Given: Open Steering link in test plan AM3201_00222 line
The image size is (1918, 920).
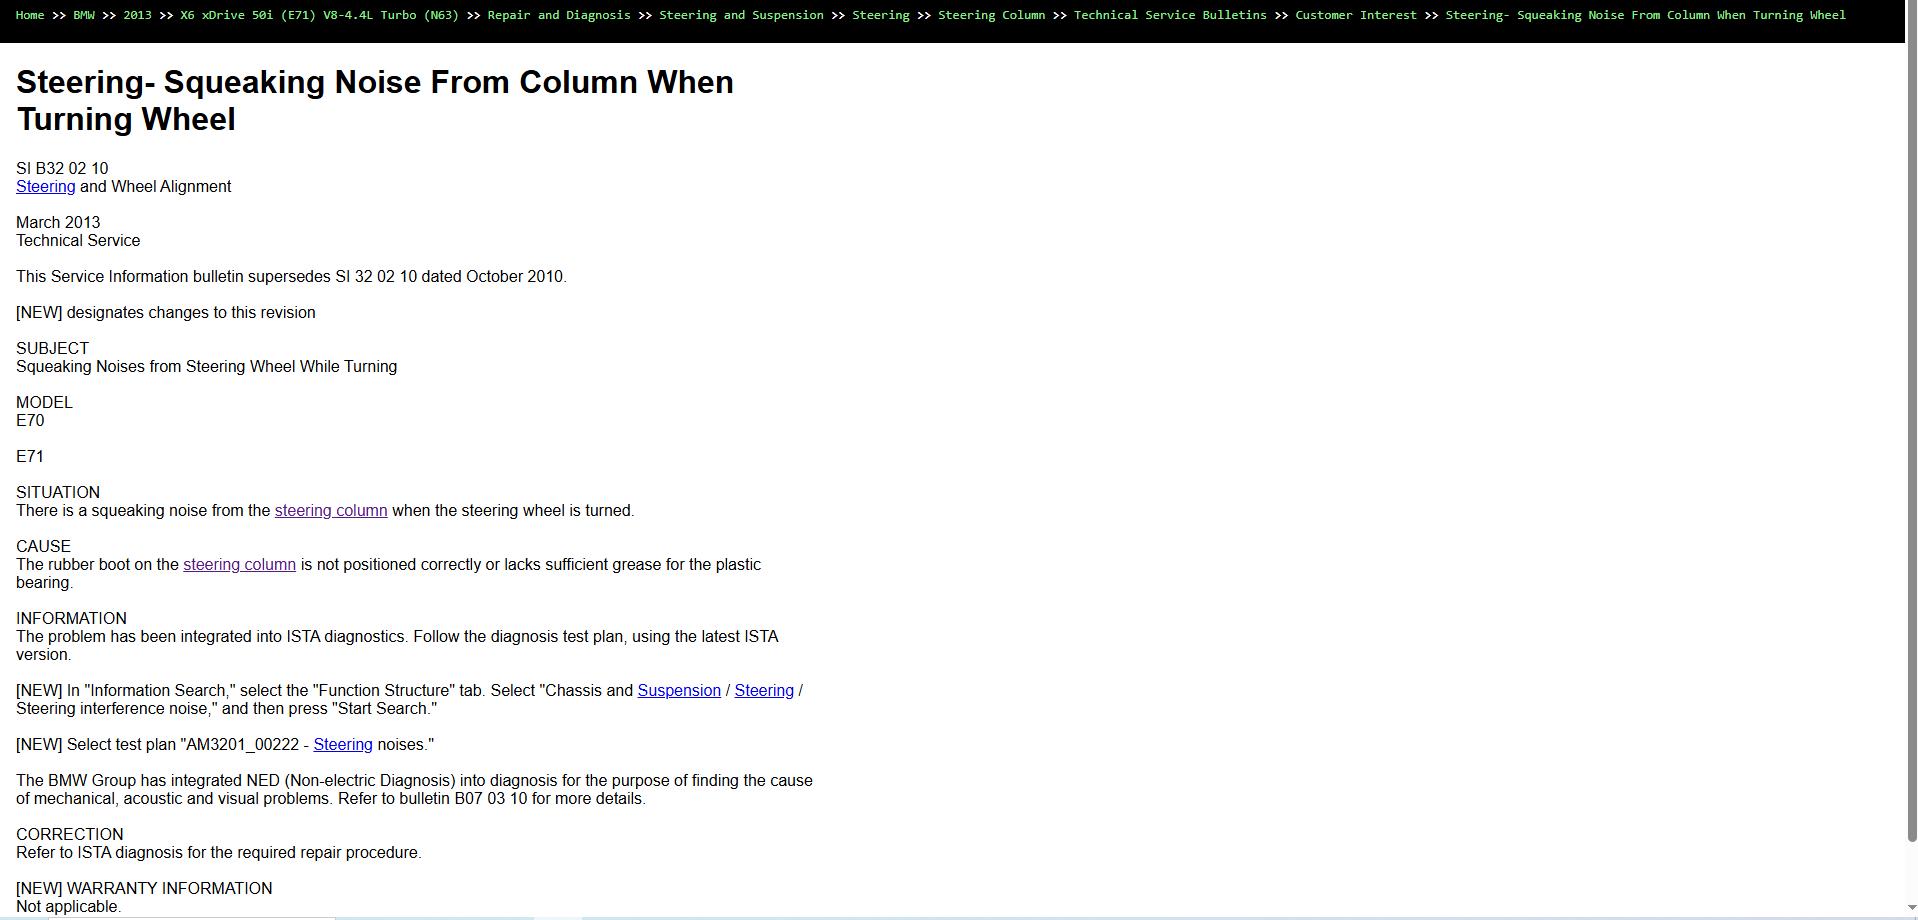Looking at the screenshot, I should click(343, 745).
